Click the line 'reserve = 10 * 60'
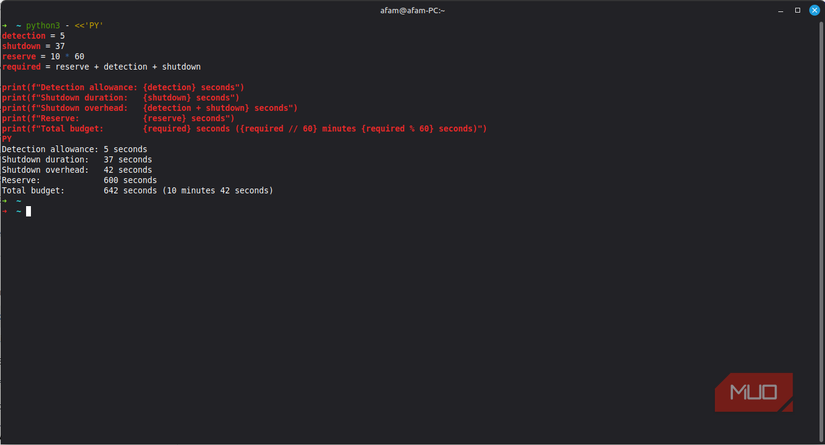The height and width of the screenshot is (445, 825). tap(43, 56)
